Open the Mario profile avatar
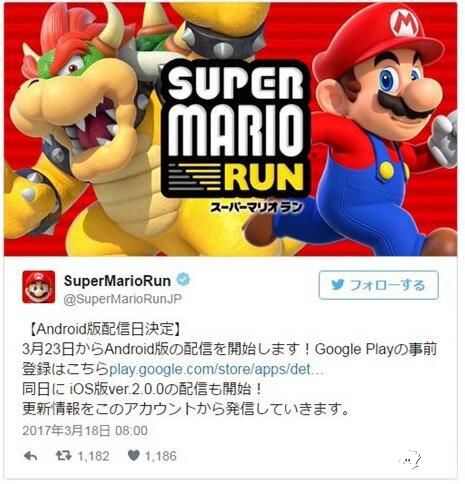465x484 pixels. [39, 287]
